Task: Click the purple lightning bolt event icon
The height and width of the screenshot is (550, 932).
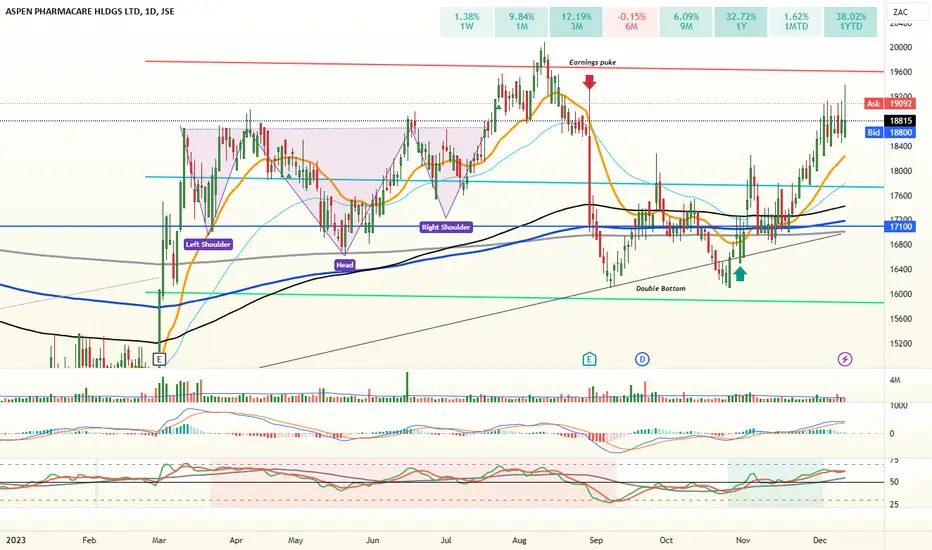Action: tap(845, 359)
